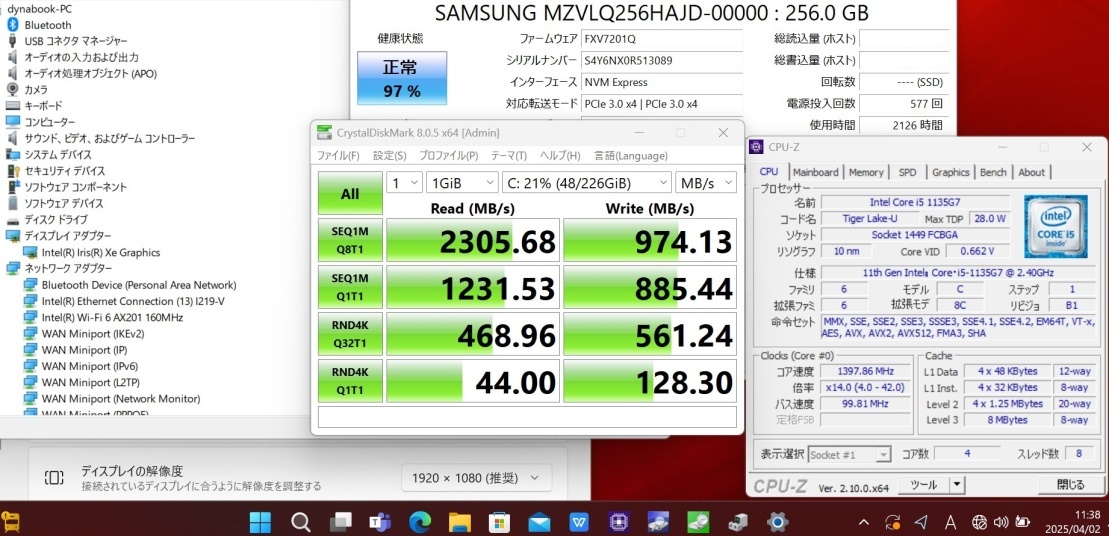Open the 1920 × 1080 resolution dropdown

point(476,478)
